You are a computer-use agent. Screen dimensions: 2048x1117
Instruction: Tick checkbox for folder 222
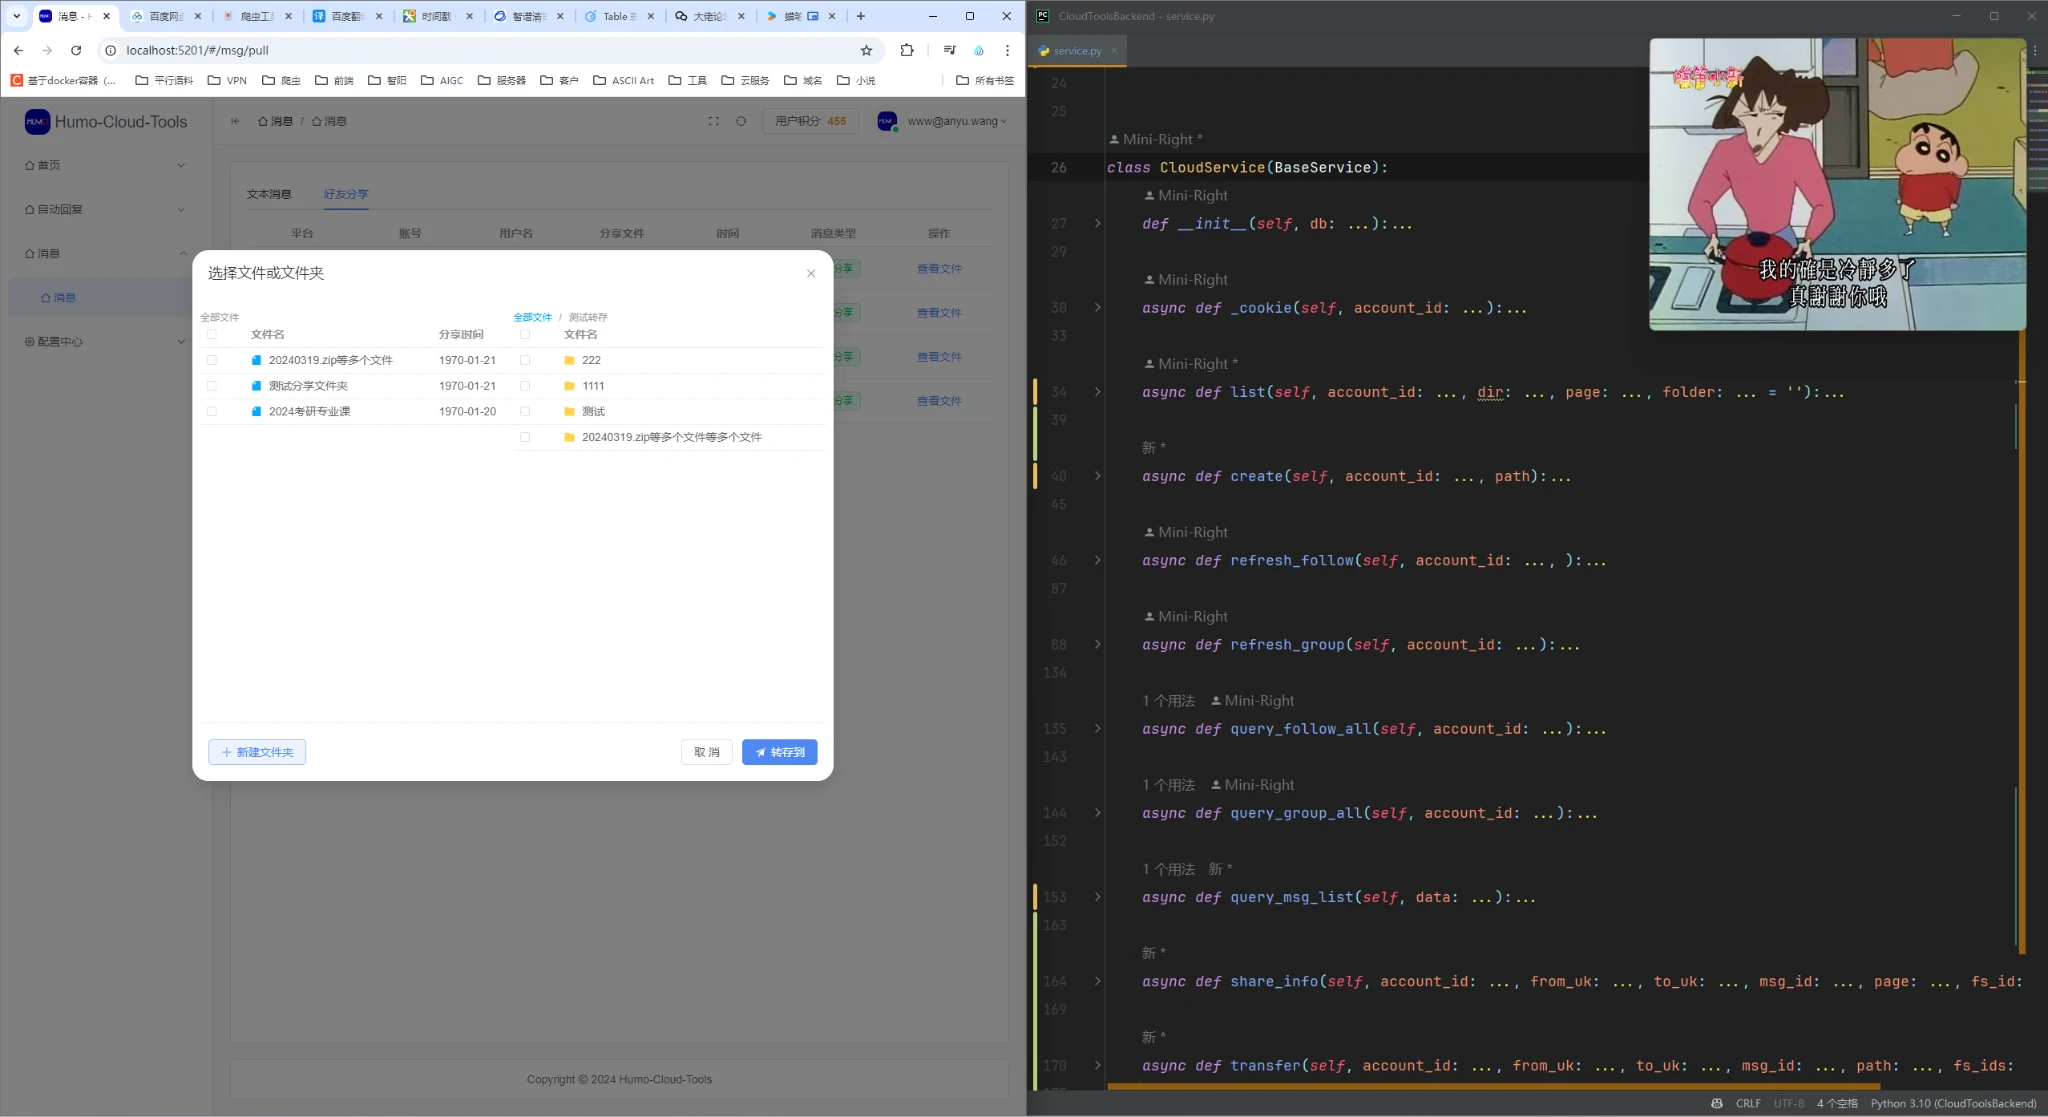click(525, 360)
